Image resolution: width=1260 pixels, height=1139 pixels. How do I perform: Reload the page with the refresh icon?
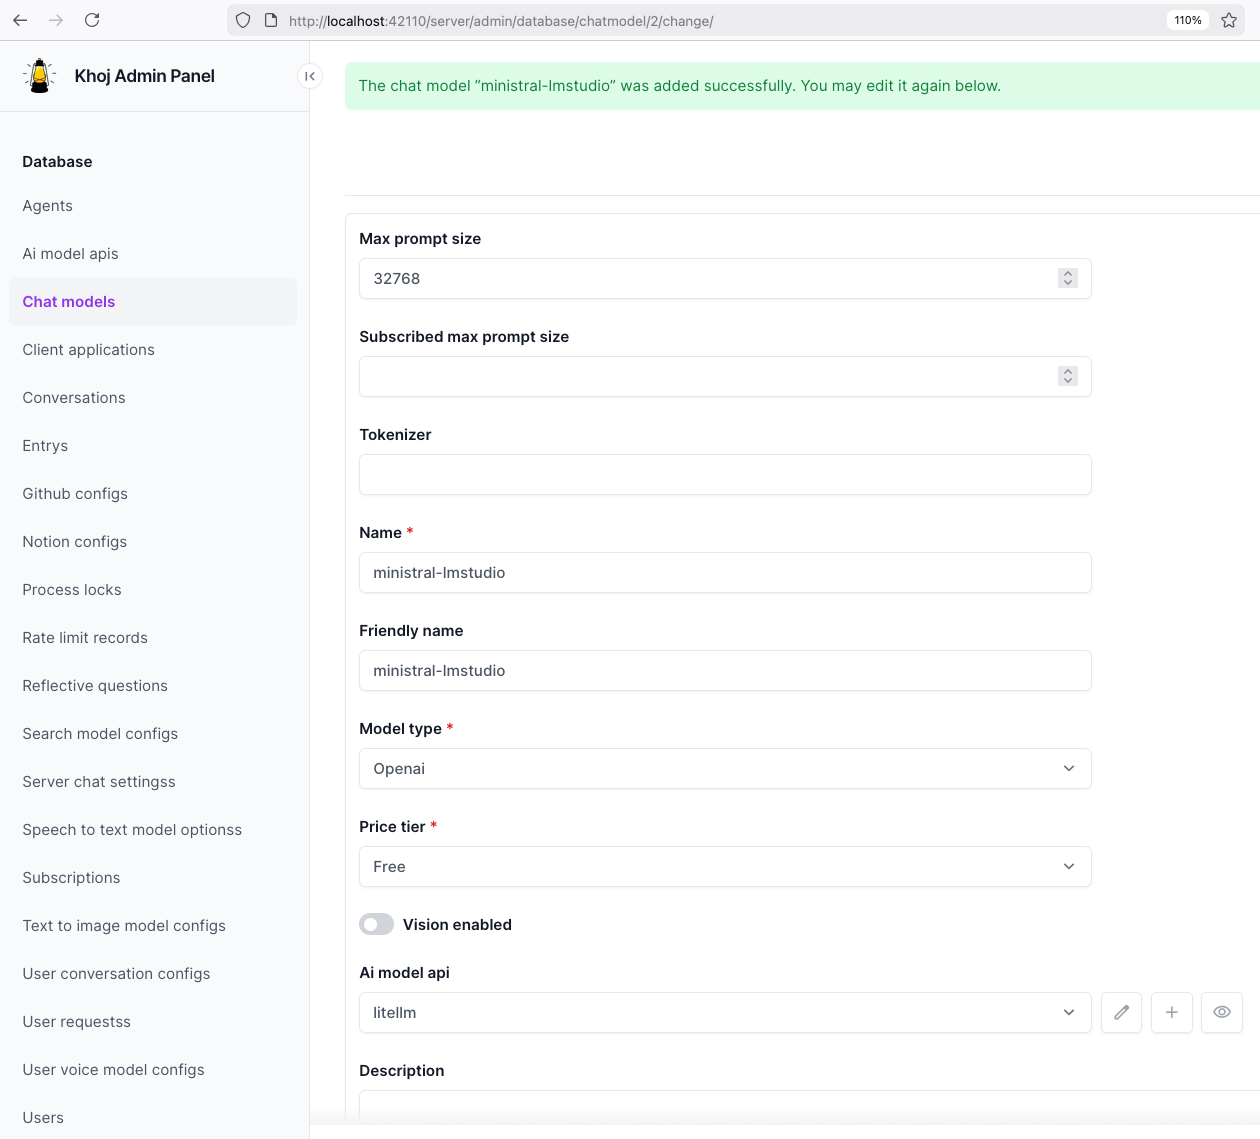92,20
